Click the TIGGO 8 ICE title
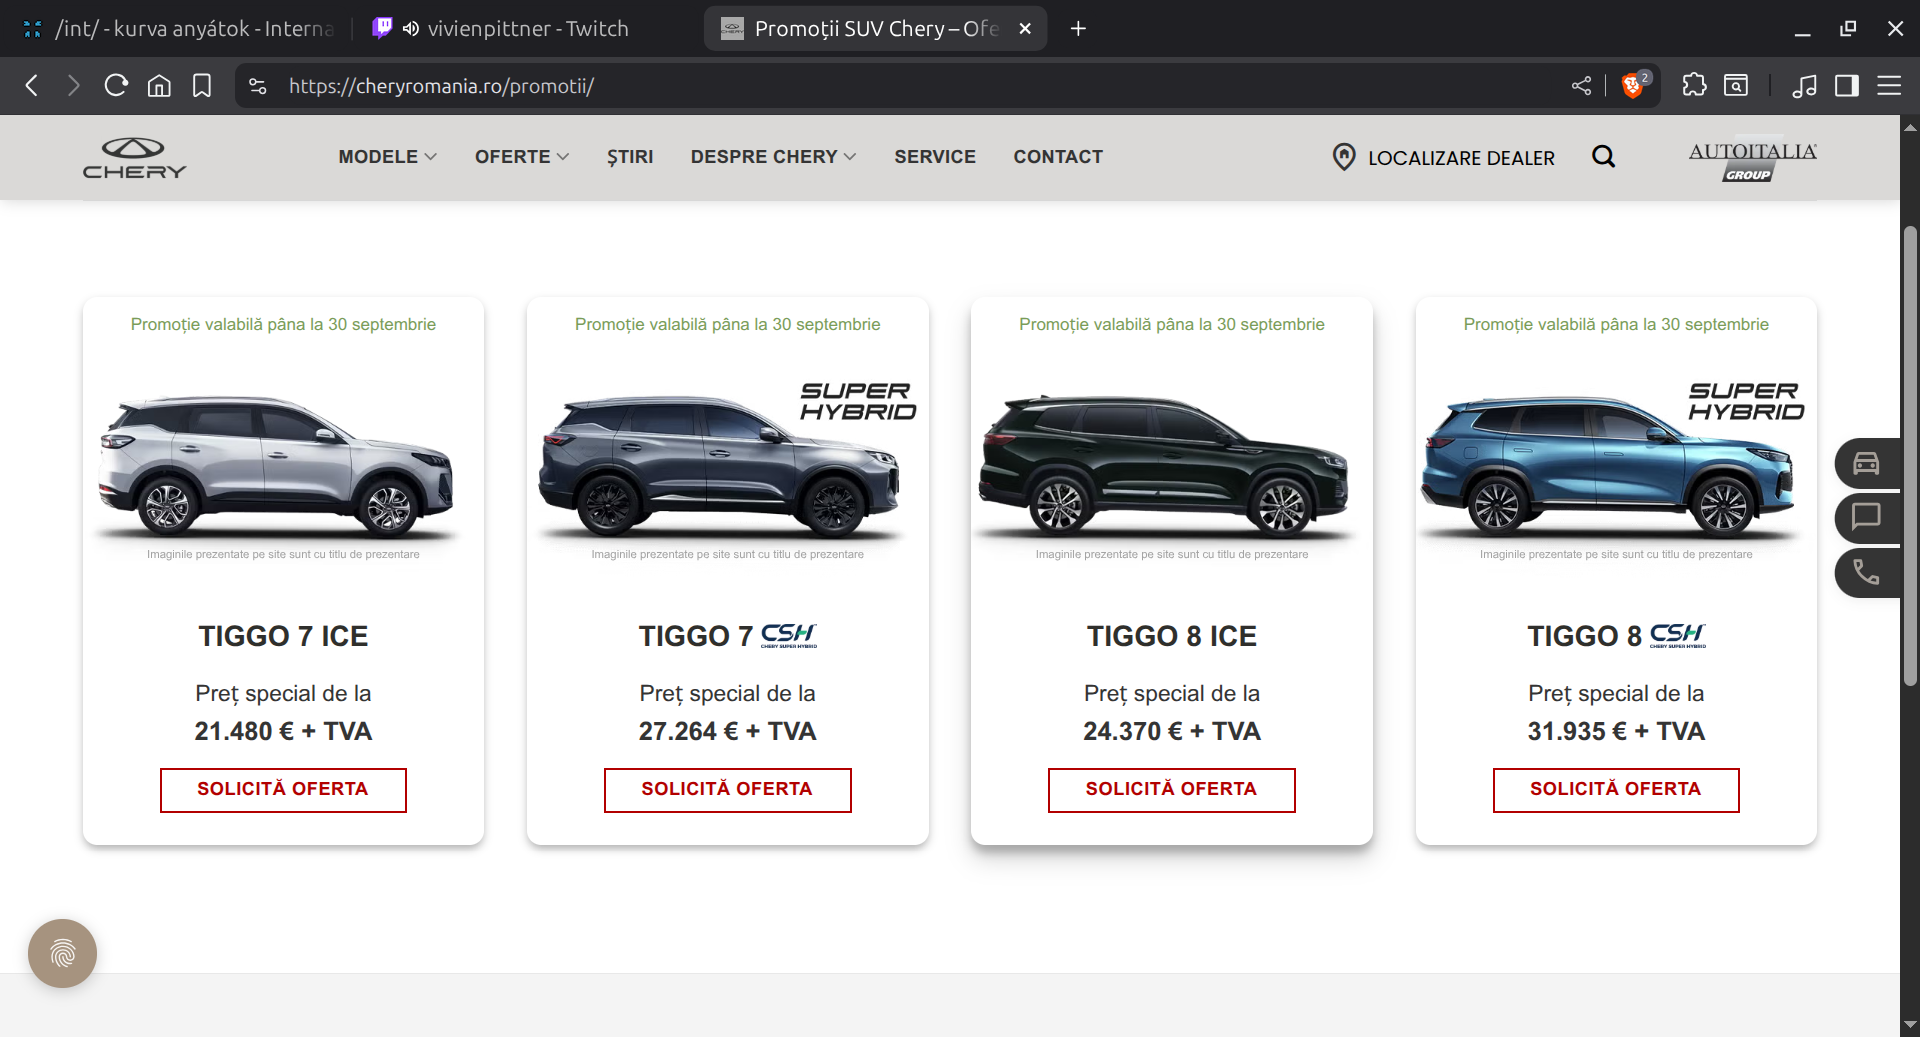The image size is (1920, 1037). point(1172,636)
